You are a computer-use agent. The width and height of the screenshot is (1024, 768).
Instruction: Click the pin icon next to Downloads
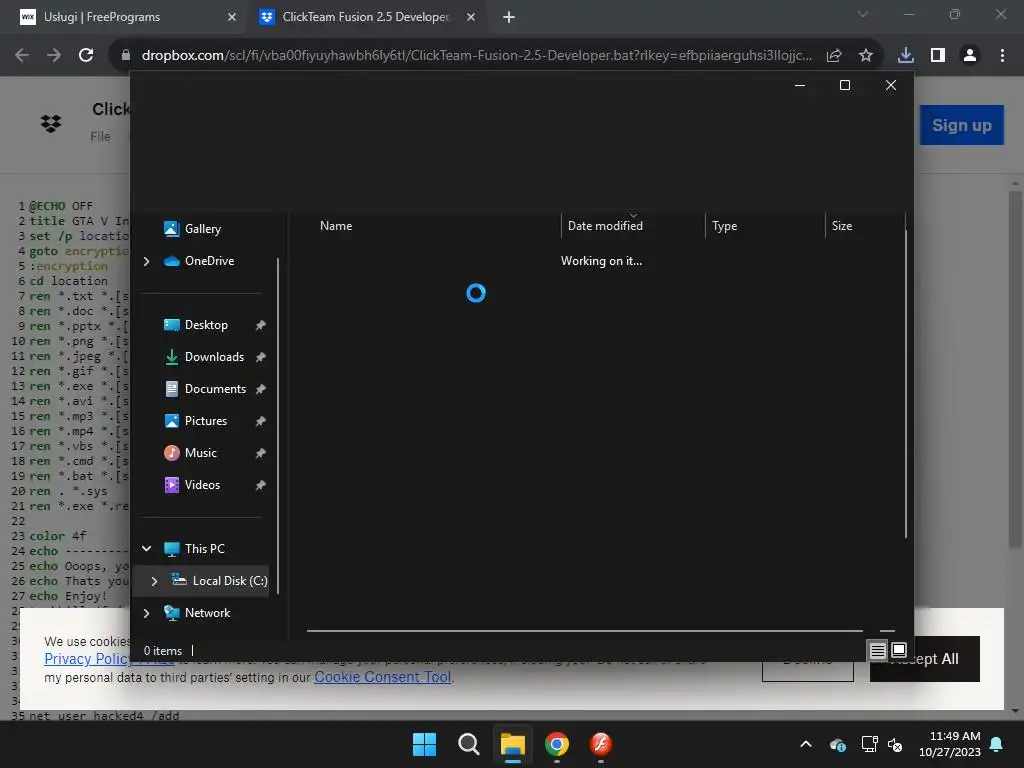pyautogui.click(x=261, y=357)
